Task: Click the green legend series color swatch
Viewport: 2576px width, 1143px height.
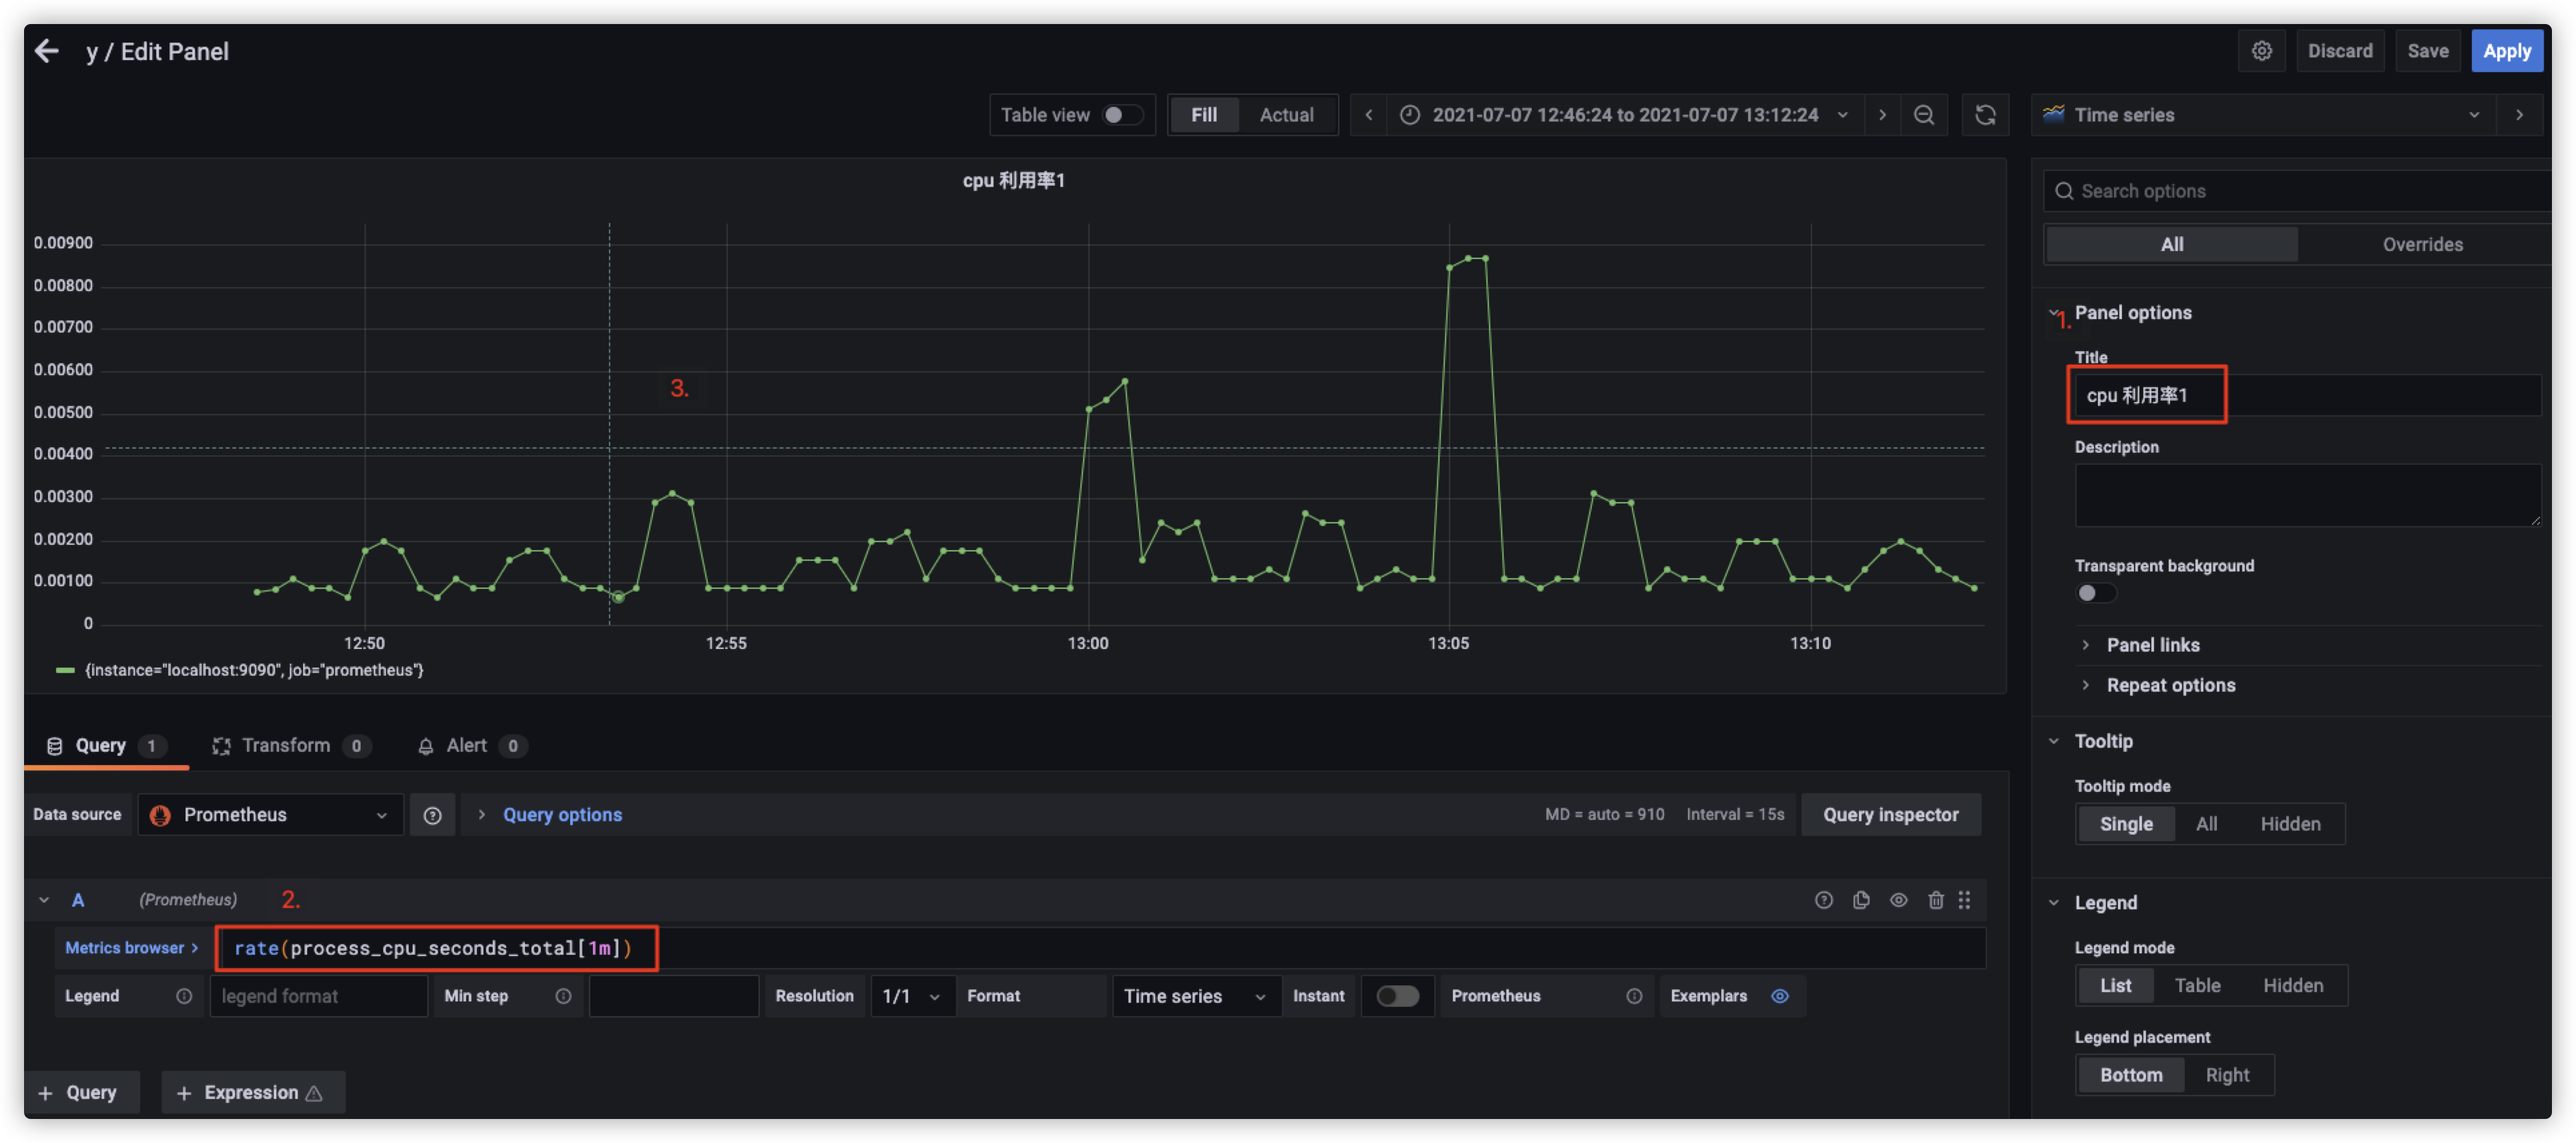Action: click(65, 671)
